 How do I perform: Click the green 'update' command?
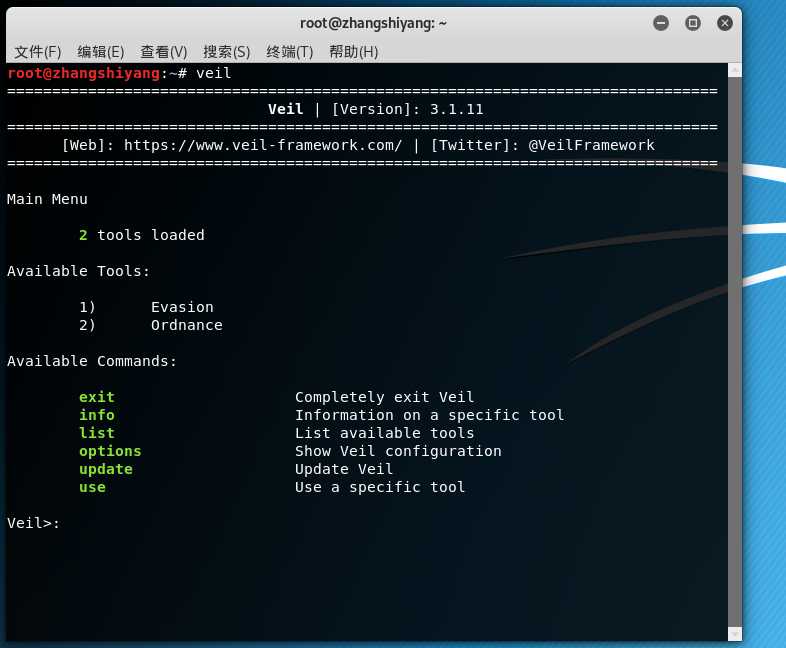(x=106, y=470)
